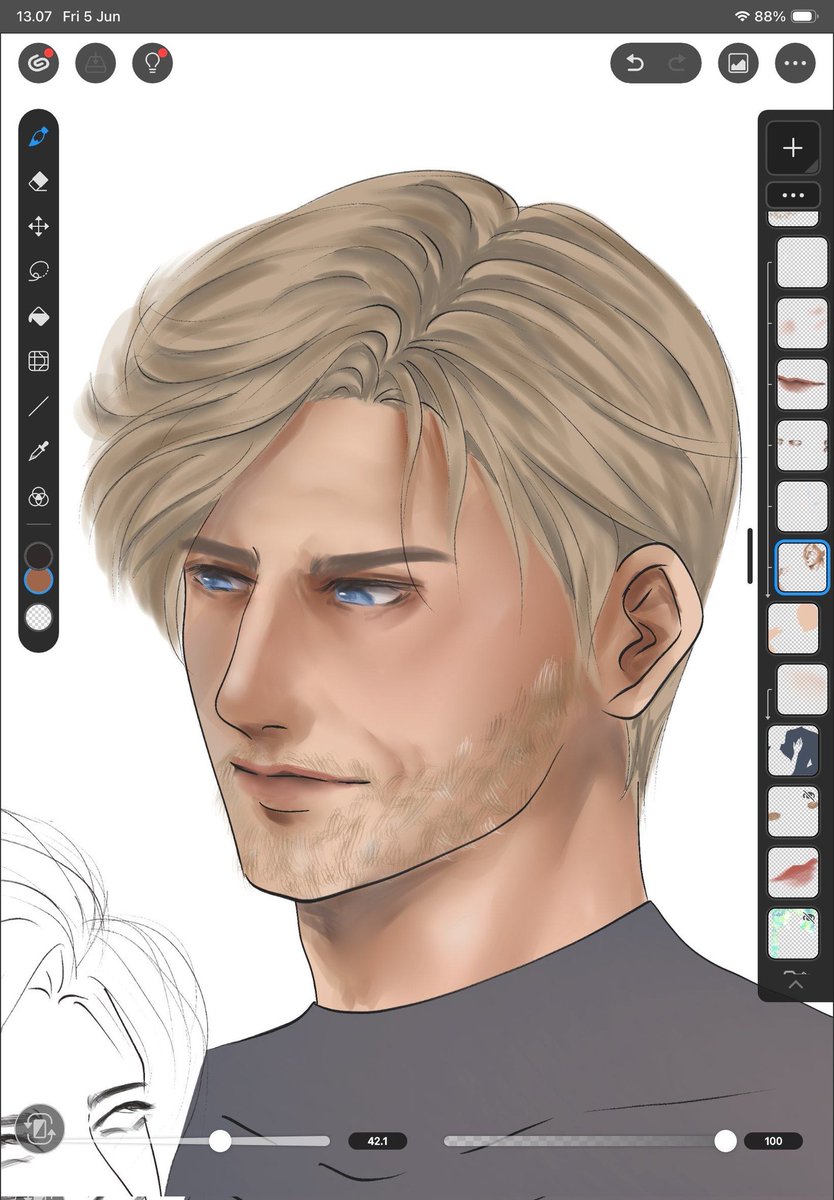Tap the Wi-Fi status icon
Viewport: 834px width, 1200px height.
click(742, 17)
